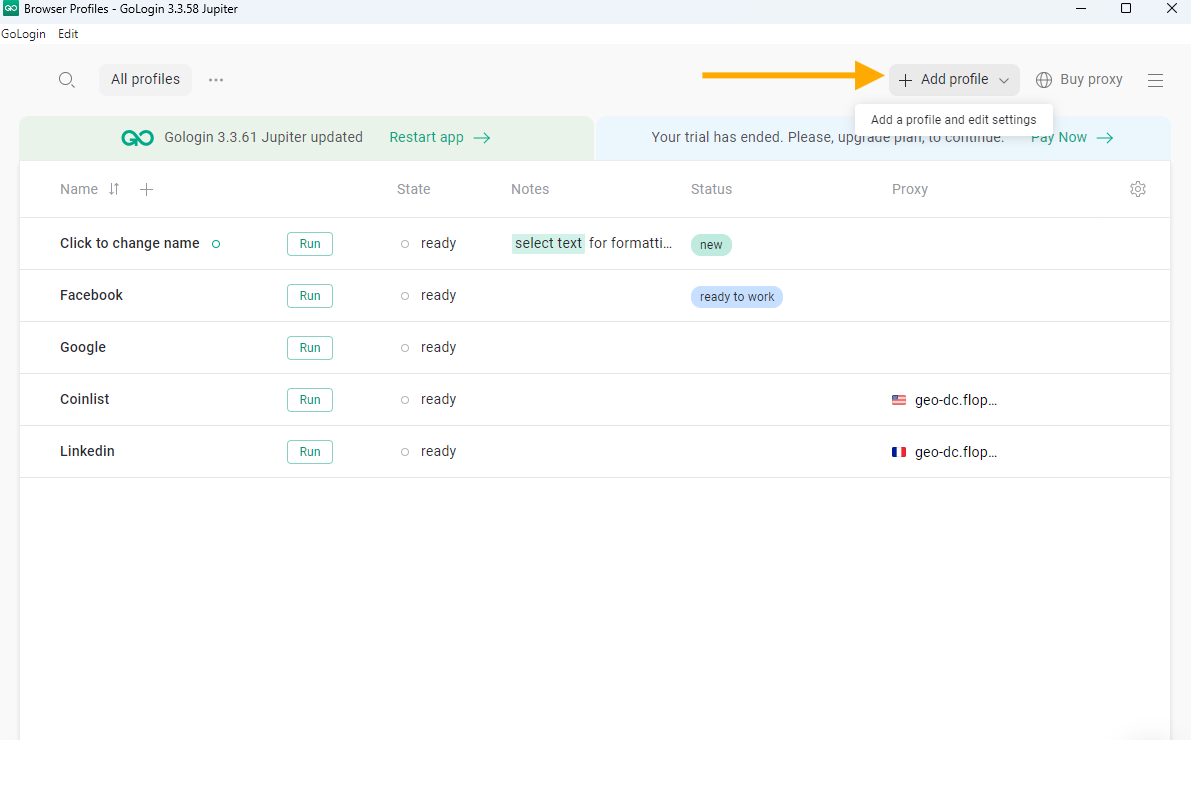Click the Notes column header
1191x805 pixels.
click(529, 189)
